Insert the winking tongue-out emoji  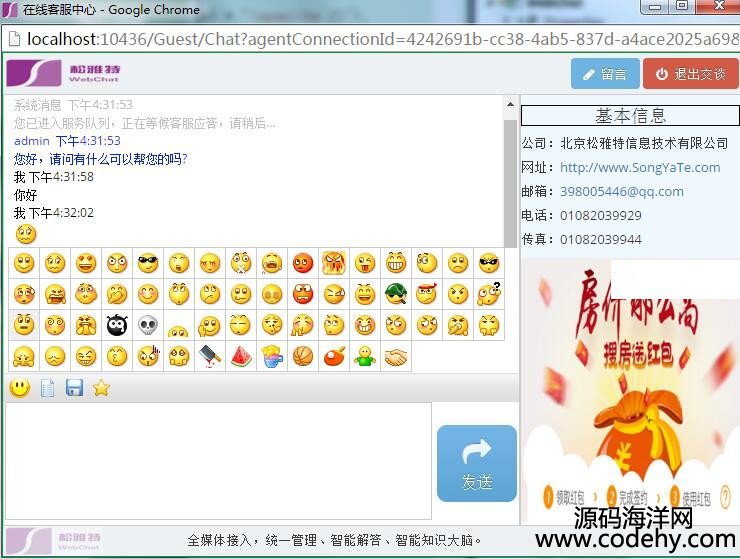tap(364, 263)
